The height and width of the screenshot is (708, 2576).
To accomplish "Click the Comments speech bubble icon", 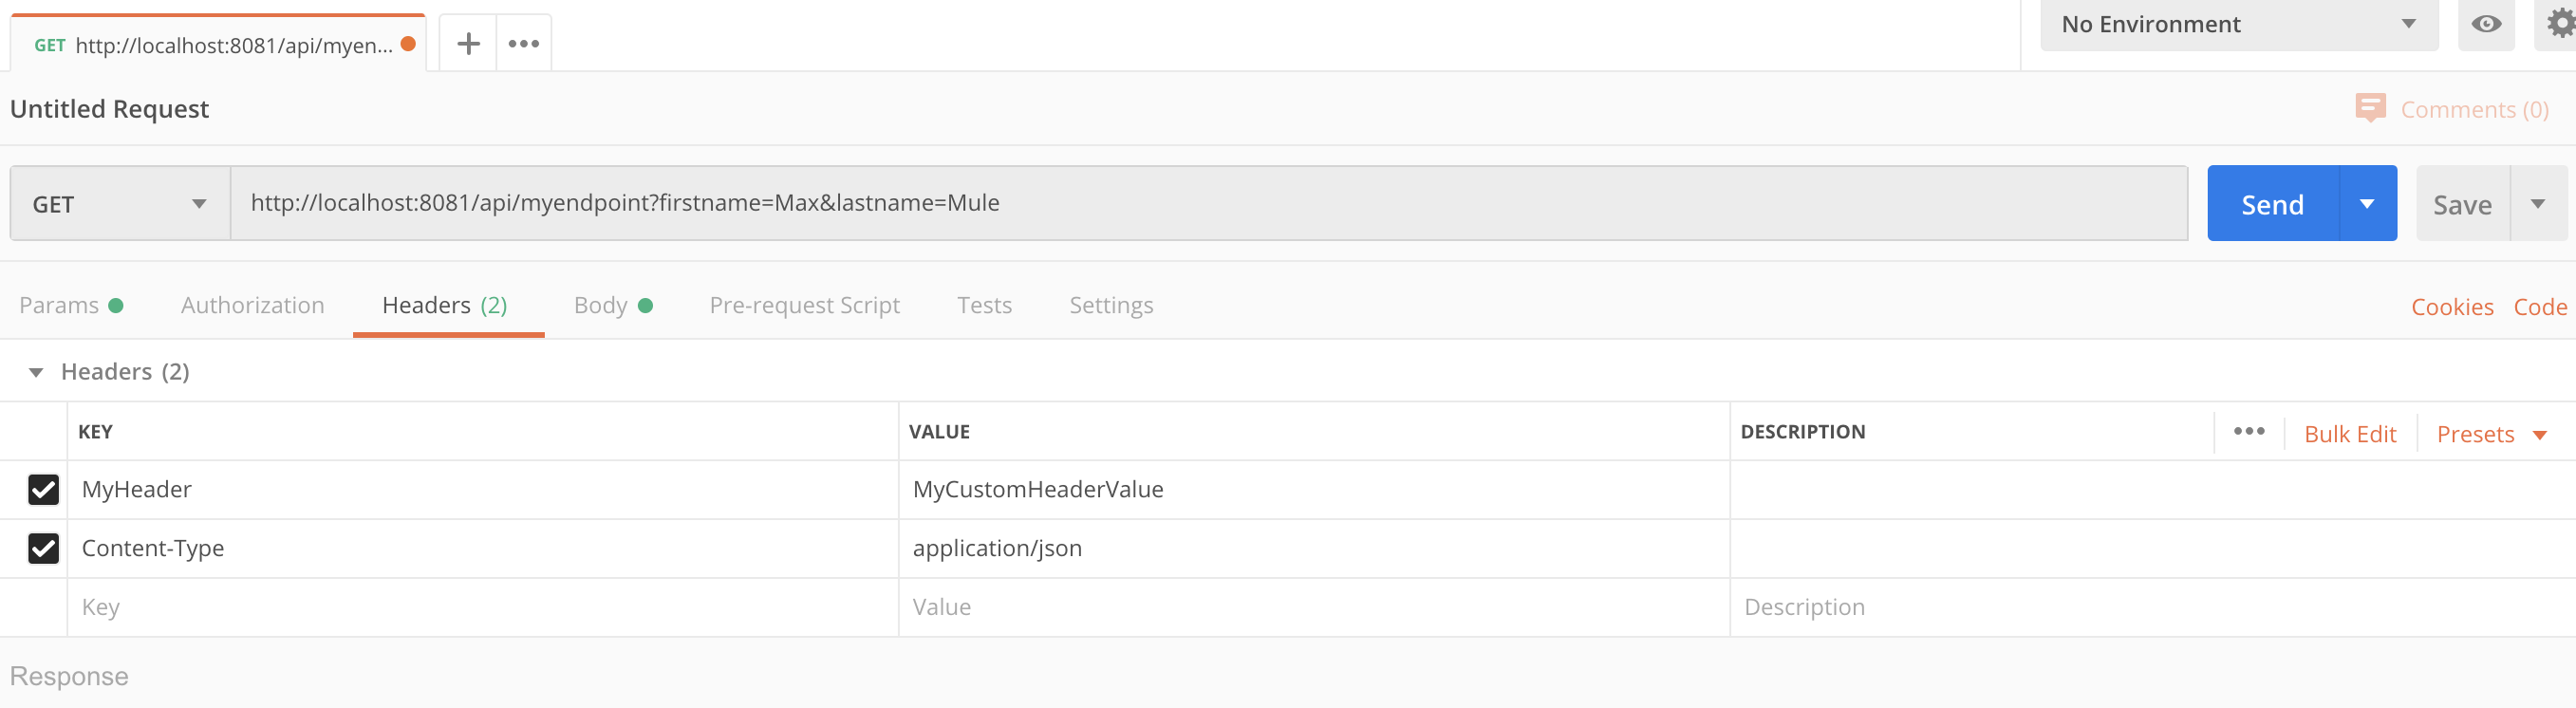I will [2370, 108].
